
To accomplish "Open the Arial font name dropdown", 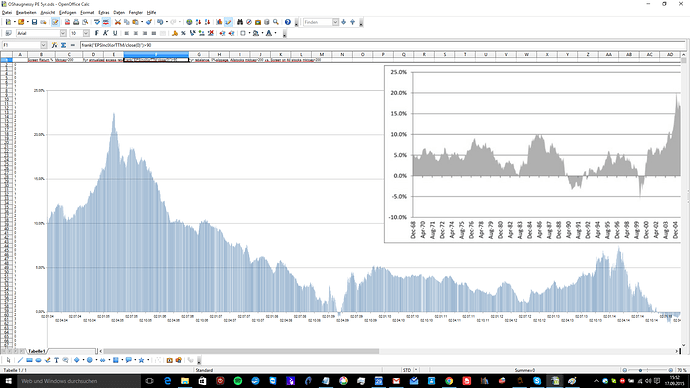I will pos(63,33).
